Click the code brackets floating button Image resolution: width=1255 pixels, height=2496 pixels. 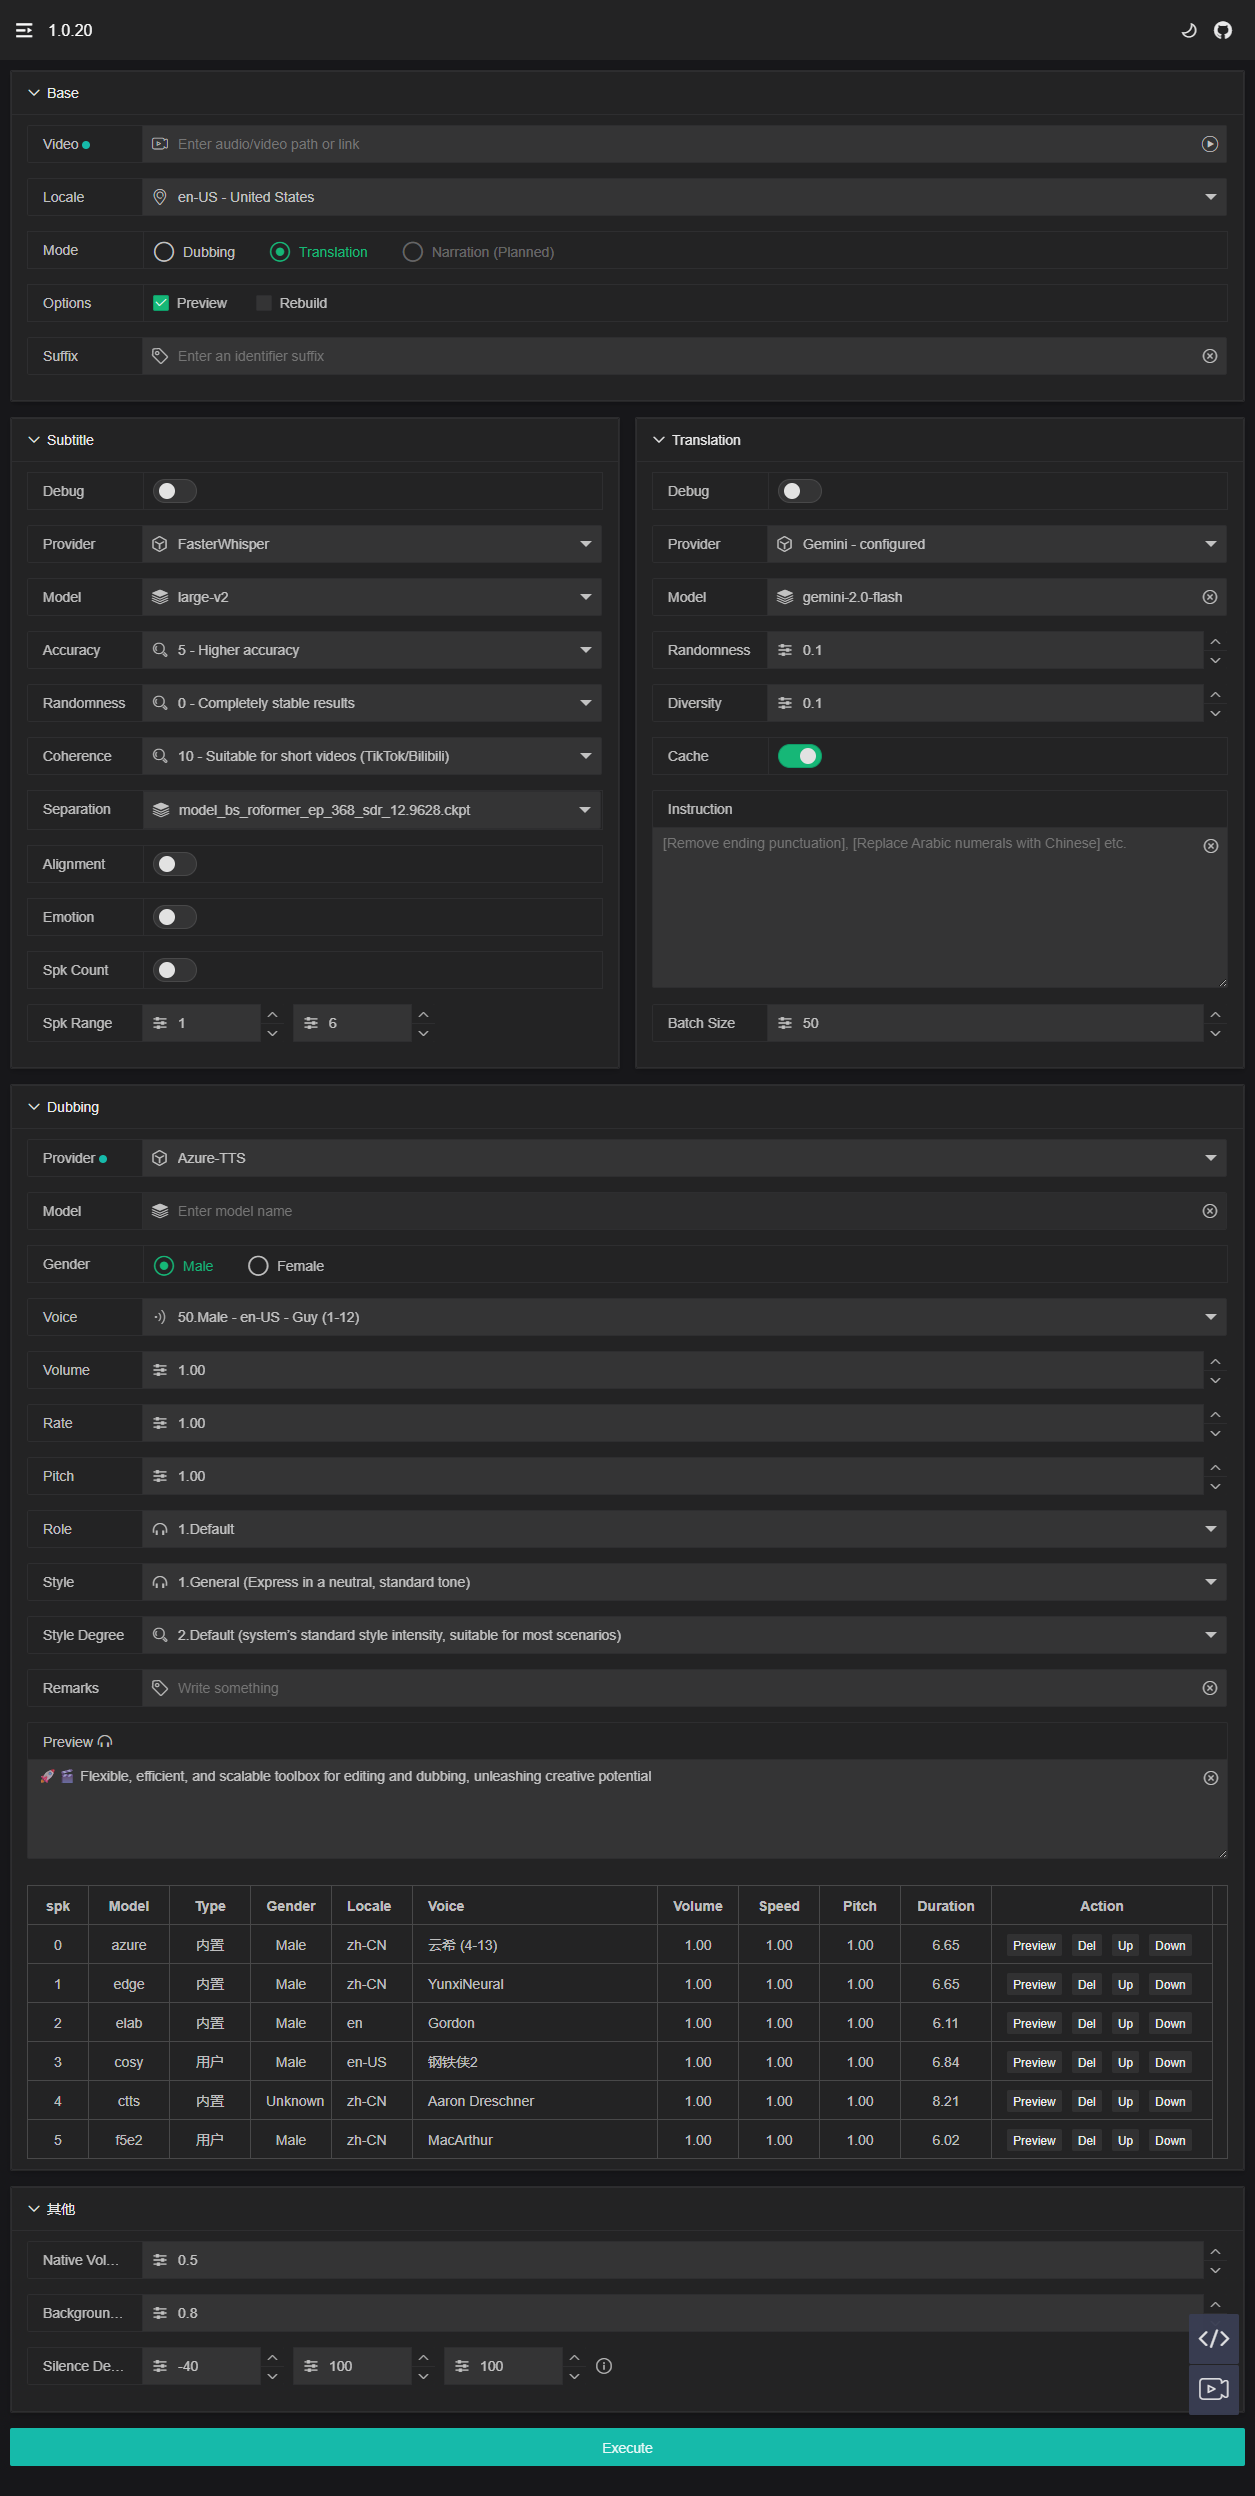click(x=1213, y=2338)
